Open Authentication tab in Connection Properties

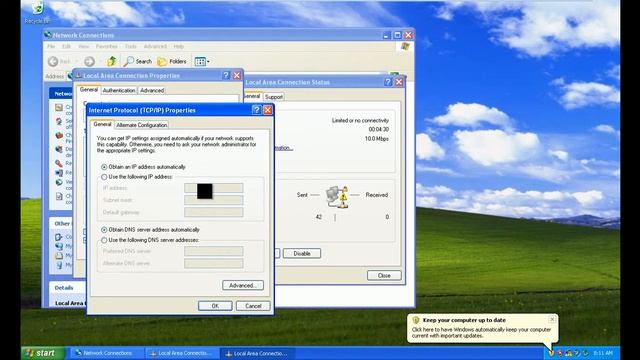tap(119, 90)
